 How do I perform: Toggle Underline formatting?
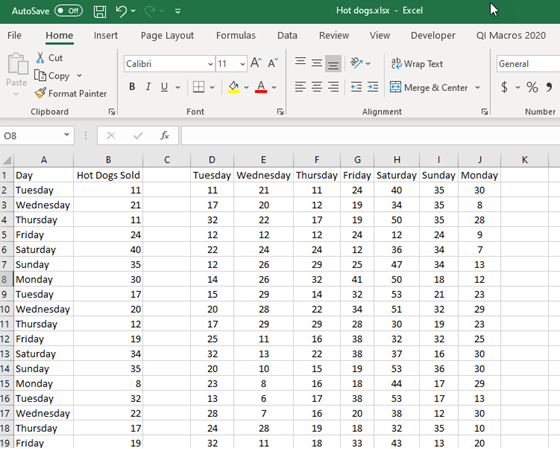(164, 87)
